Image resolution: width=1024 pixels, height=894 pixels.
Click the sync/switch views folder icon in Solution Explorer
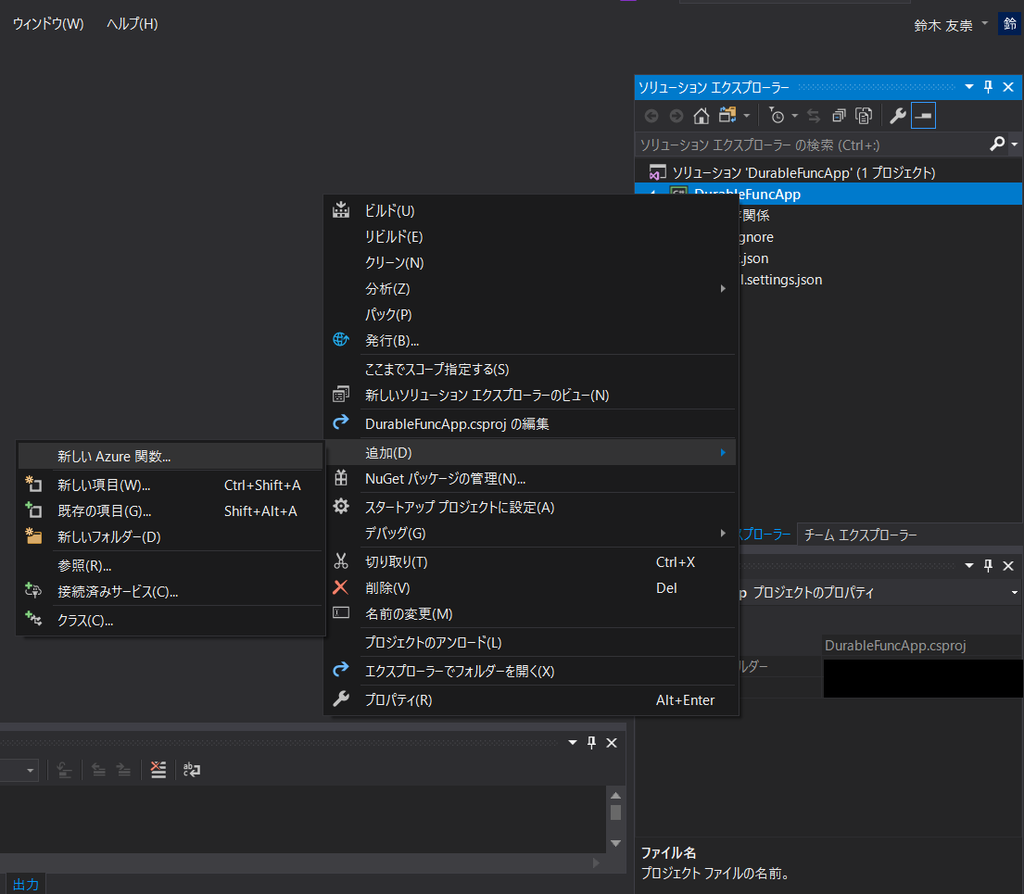pos(727,116)
